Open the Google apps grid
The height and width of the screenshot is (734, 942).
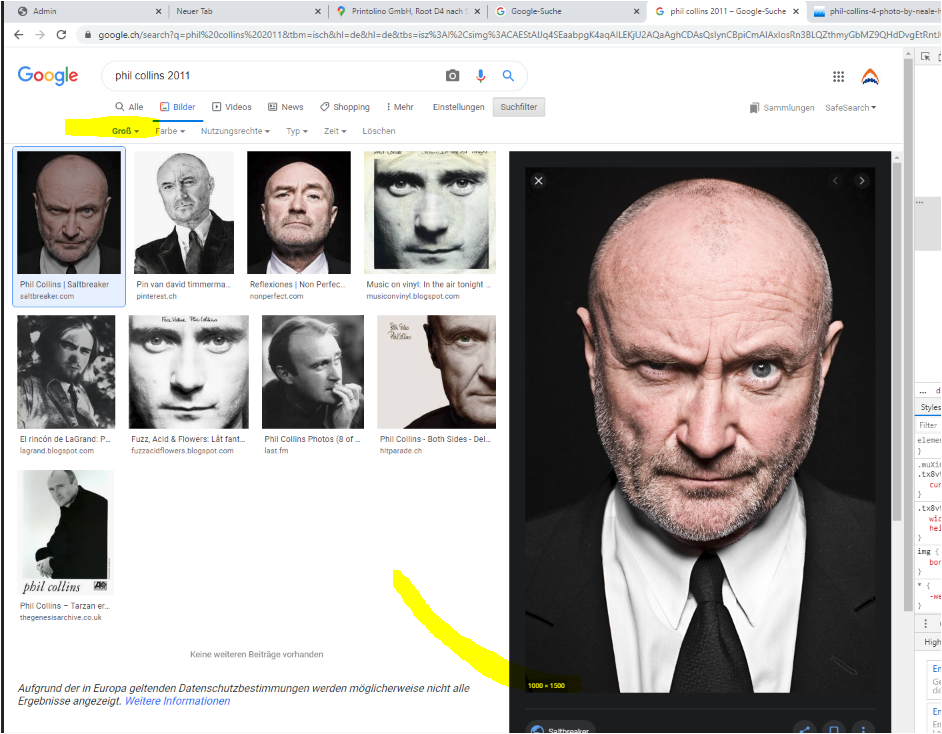(838, 77)
